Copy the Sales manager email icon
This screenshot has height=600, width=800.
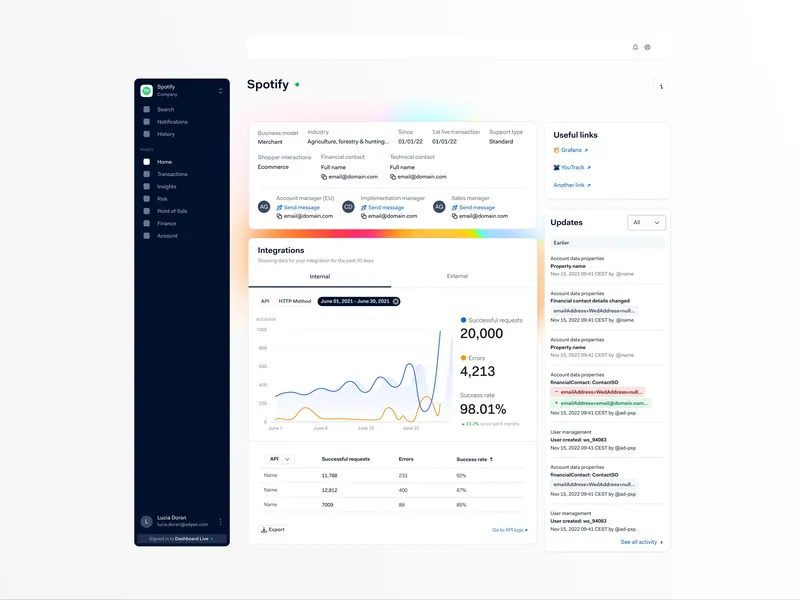tap(454, 216)
